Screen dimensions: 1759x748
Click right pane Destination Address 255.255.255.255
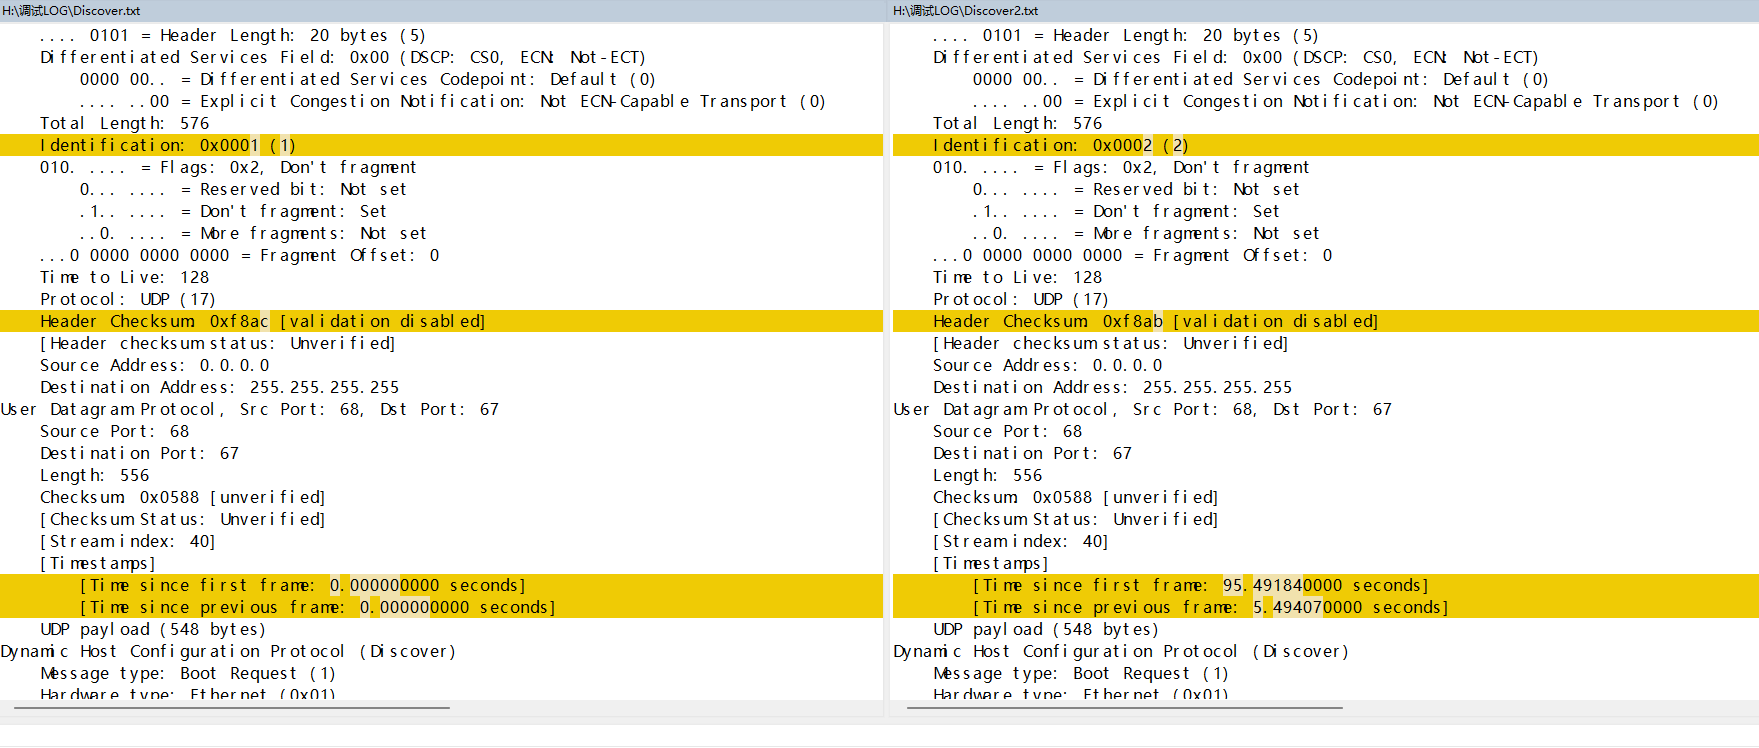point(1113,387)
